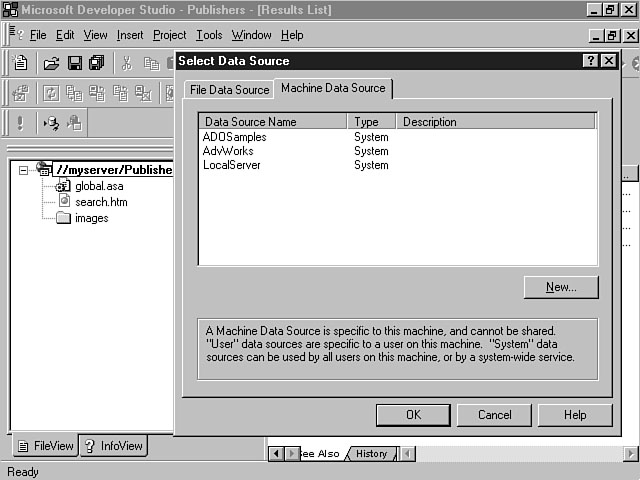640x480 pixels.
Task: Open the File menu
Action: [38, 35]
